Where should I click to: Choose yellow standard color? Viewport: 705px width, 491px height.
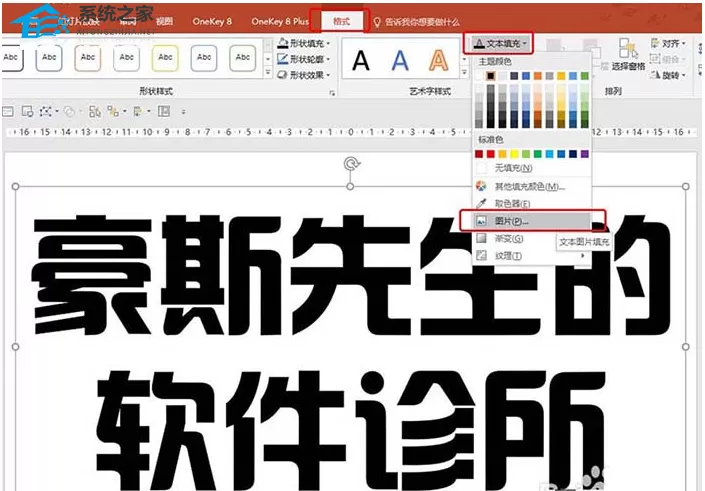click(x=514, y=154)
